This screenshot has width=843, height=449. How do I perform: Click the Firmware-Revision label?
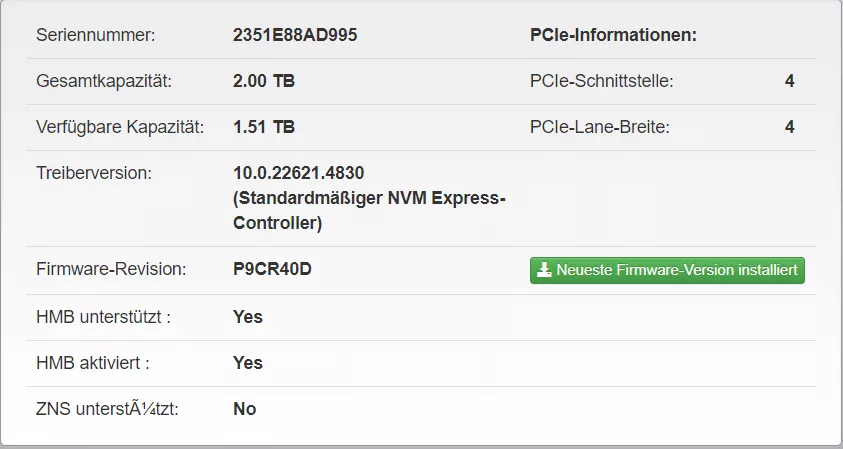coord(111,269)
